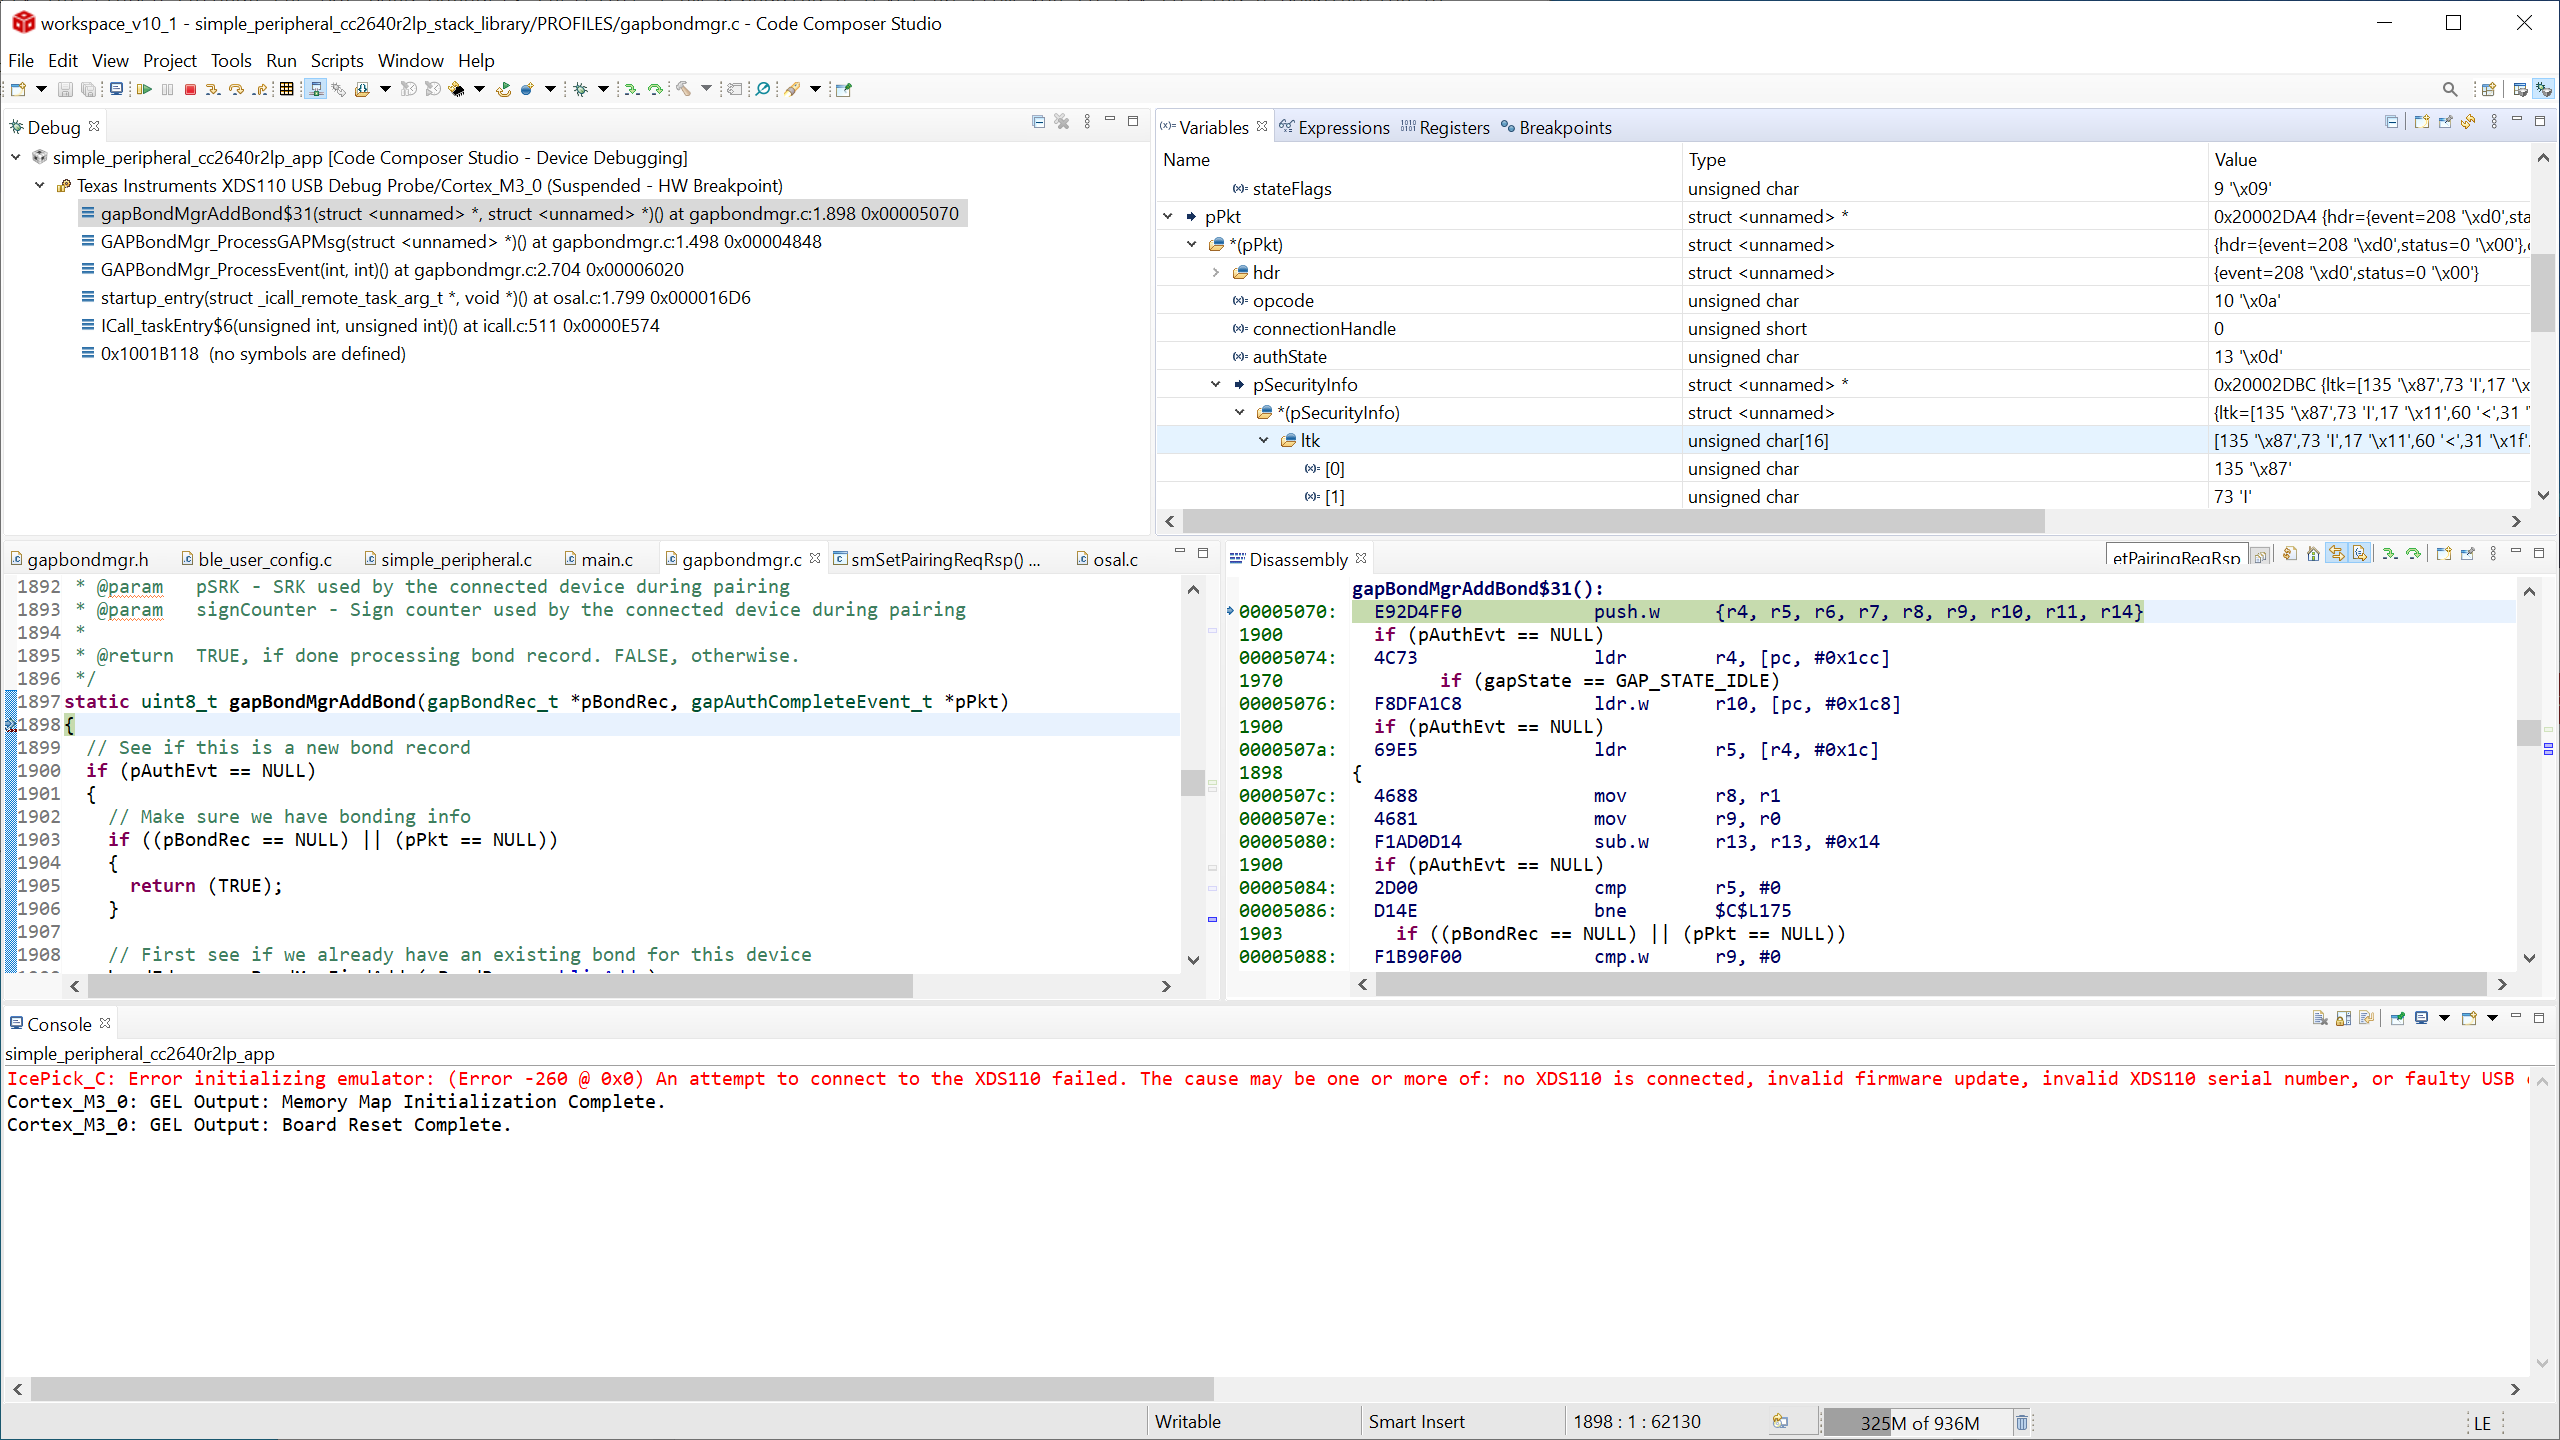Click the CPU reset chip icon
The image size is (2560, 1440).
(x=456, y=89)
